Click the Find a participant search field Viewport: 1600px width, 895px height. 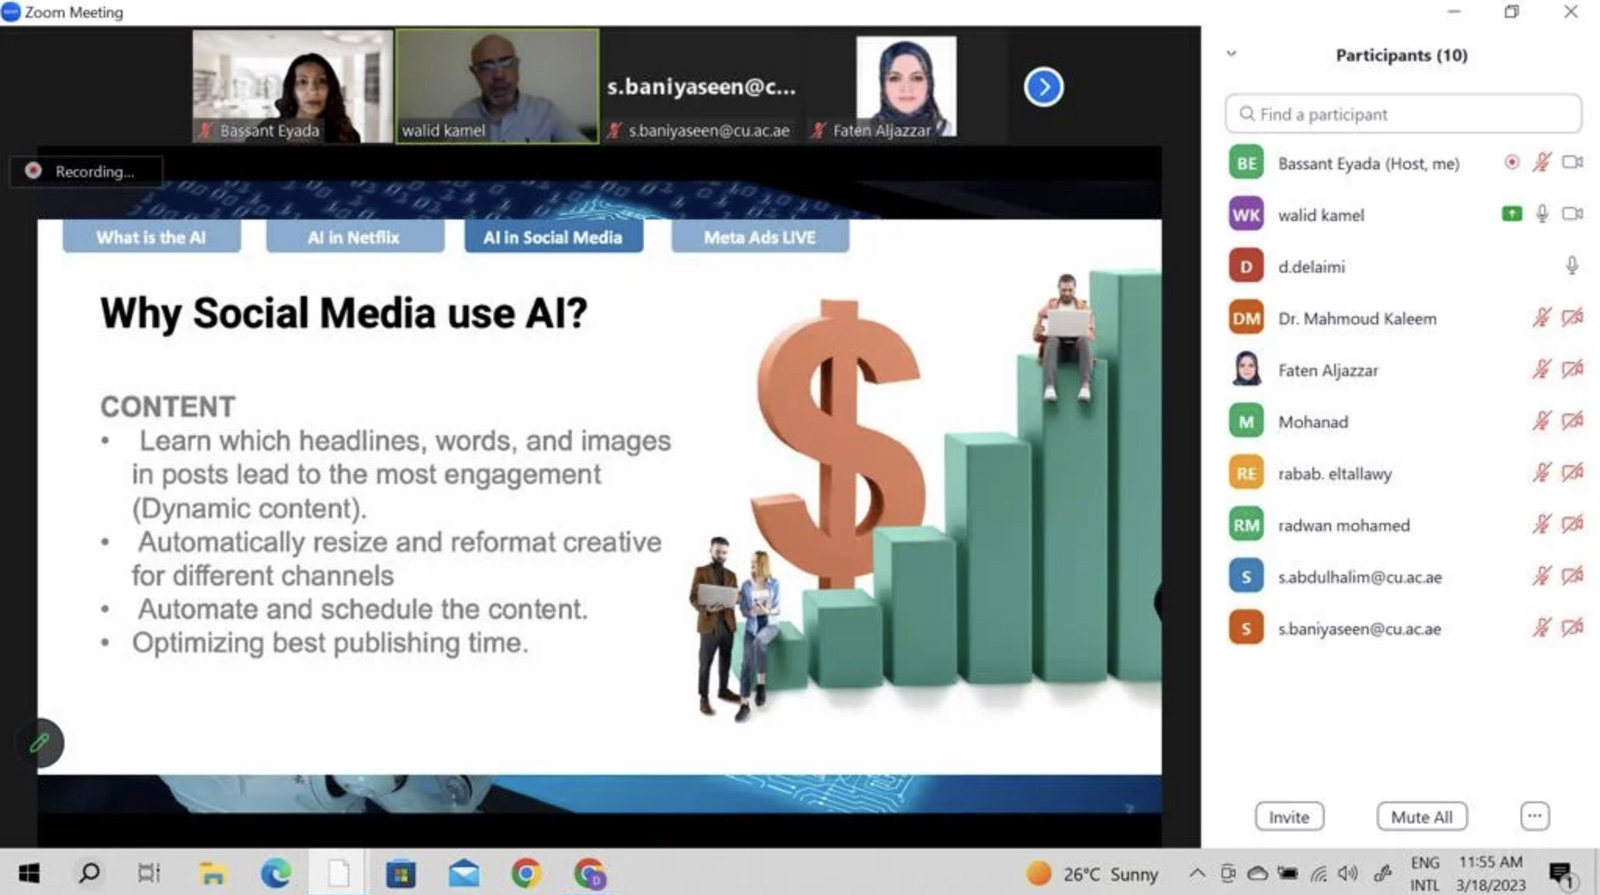coord(1403,114)
